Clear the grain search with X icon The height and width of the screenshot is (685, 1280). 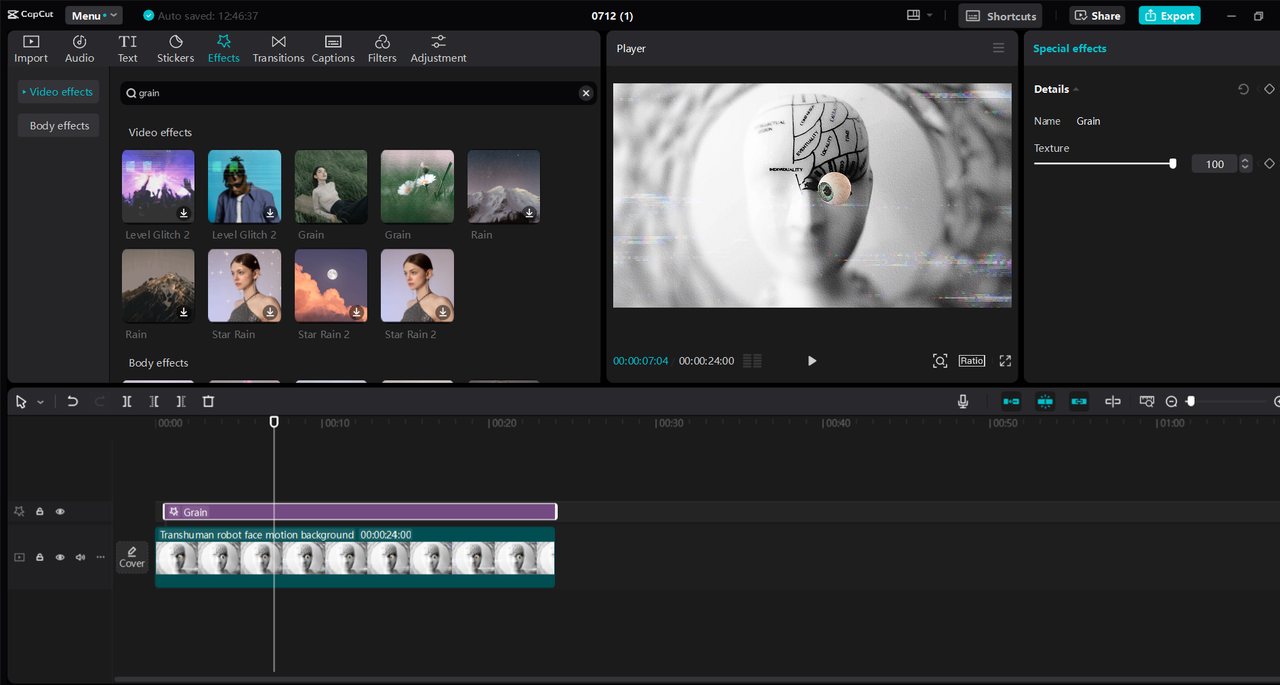coord(586,93)
